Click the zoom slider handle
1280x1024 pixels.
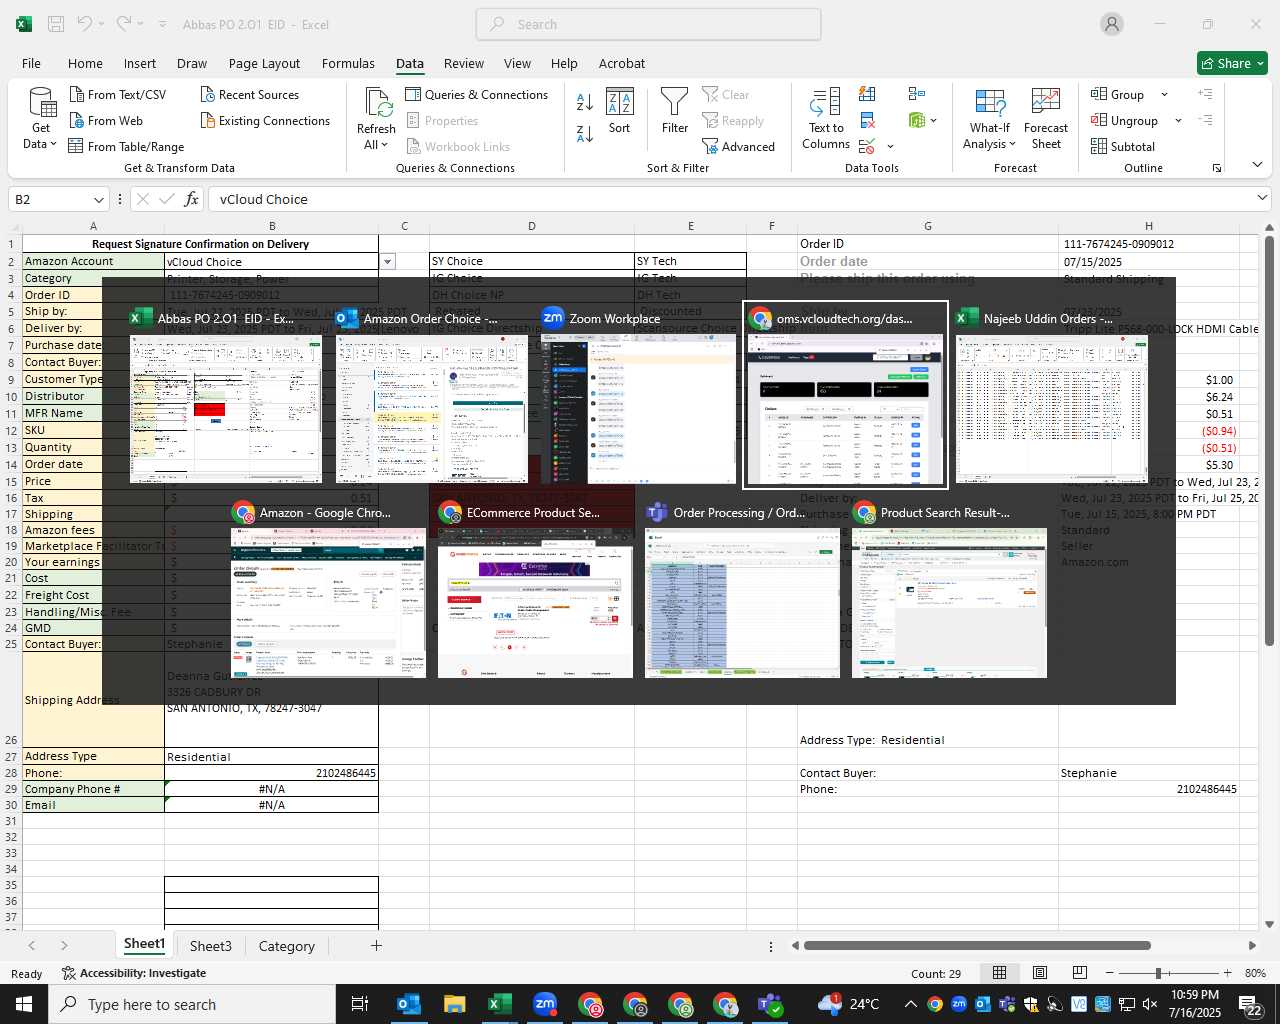[x=1158, y=973]
